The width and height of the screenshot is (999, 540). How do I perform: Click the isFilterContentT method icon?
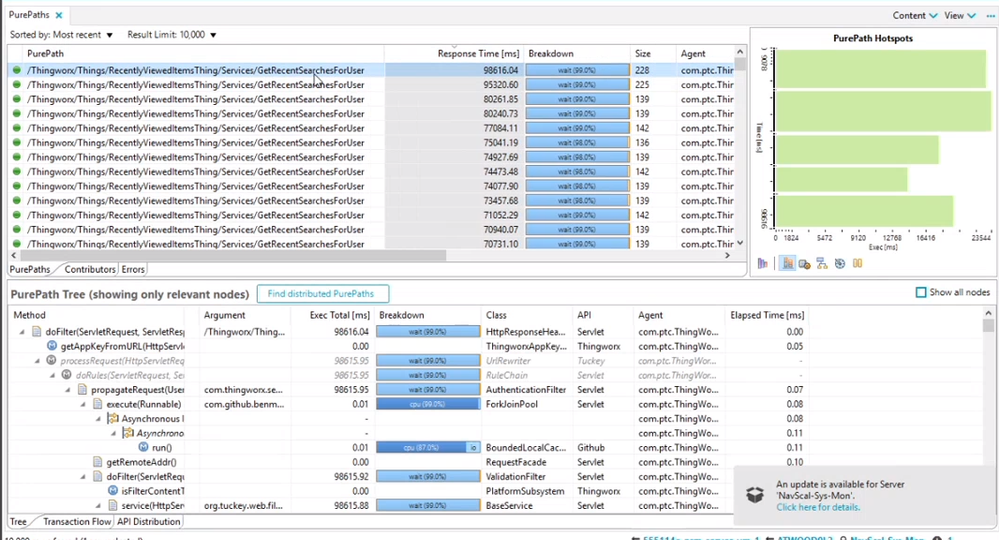[113, 490]
